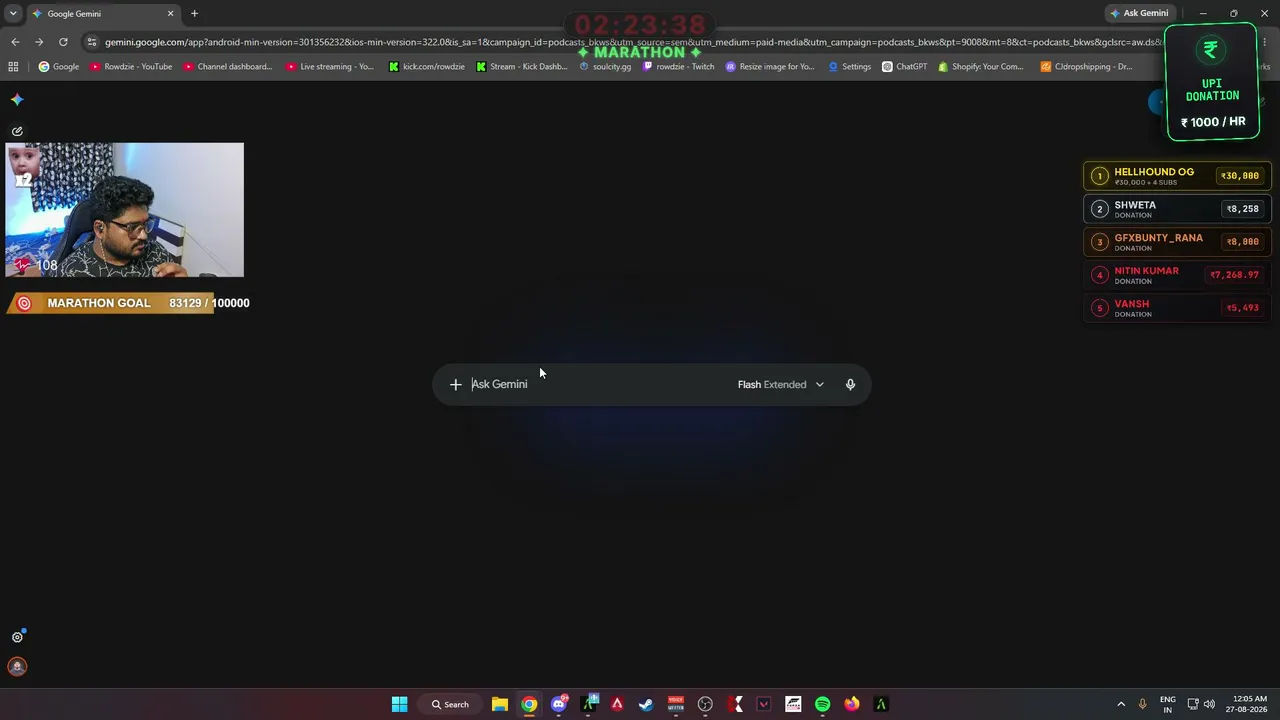
Task: Open Discord from the taskbar
Action: pyautogui.click(x=559, y=704)
